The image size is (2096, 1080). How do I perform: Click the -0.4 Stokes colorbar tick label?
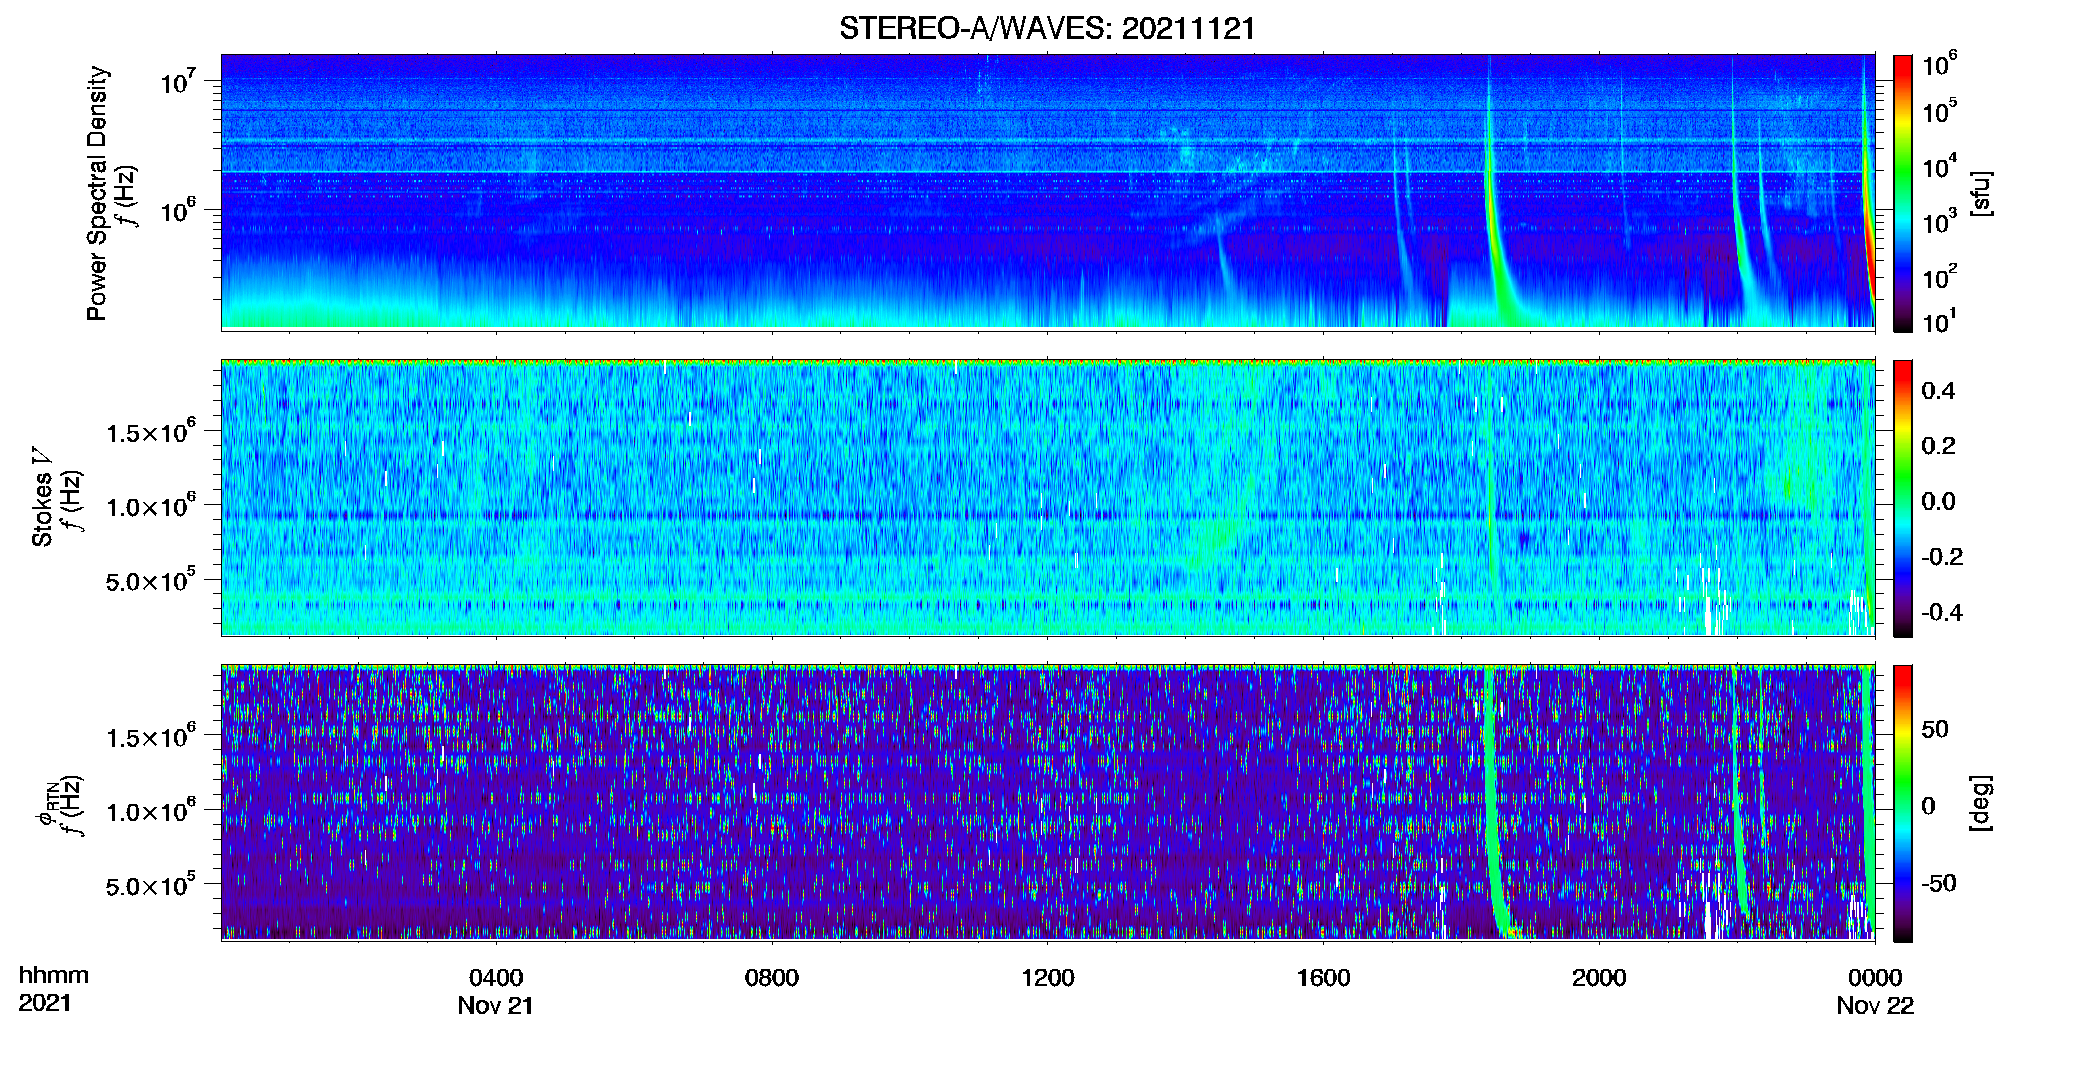click(x=1942, y=612)
